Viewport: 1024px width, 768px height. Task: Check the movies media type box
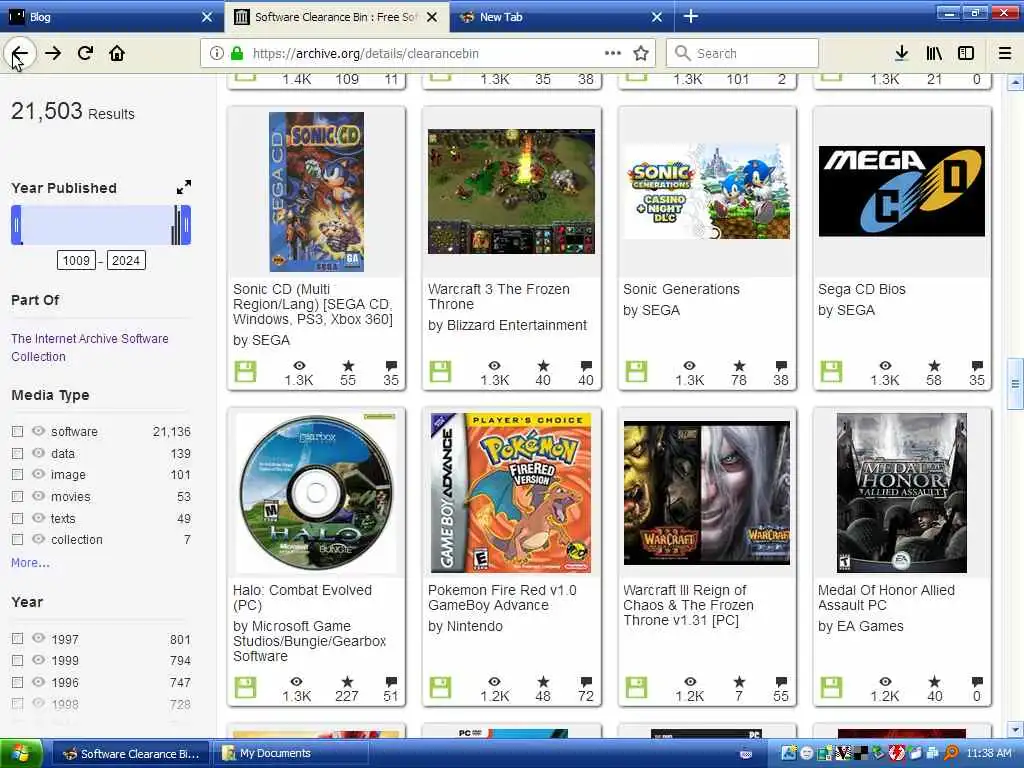(18, 496)
